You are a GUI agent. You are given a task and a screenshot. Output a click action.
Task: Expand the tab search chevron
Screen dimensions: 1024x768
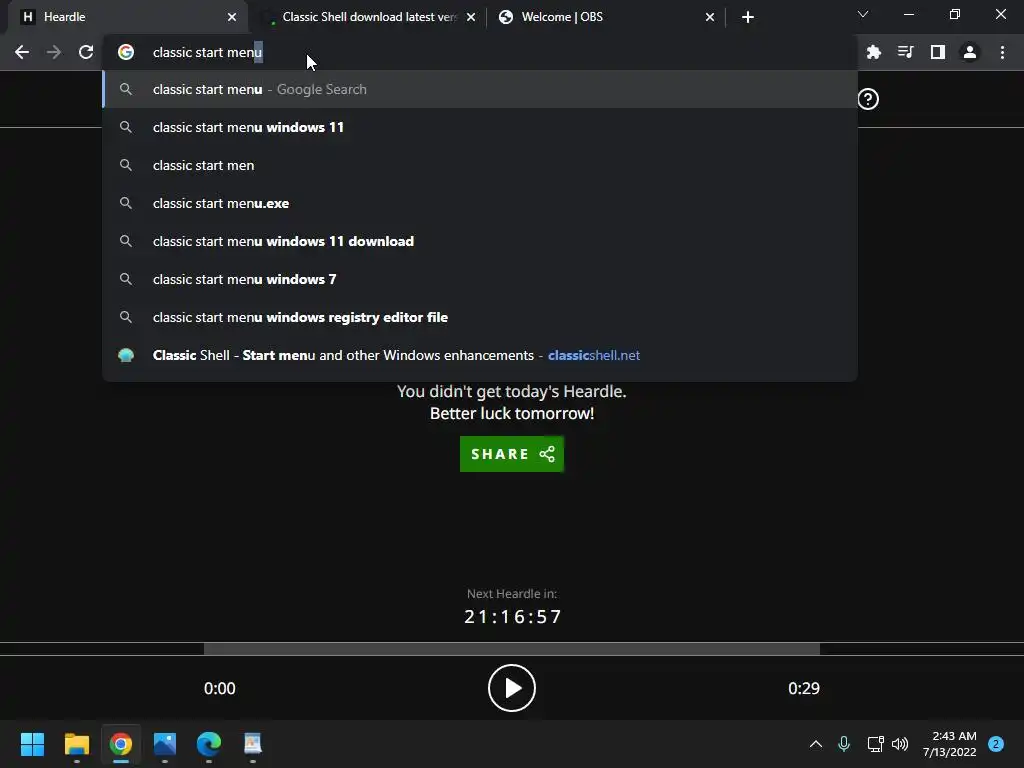(863, 14)
